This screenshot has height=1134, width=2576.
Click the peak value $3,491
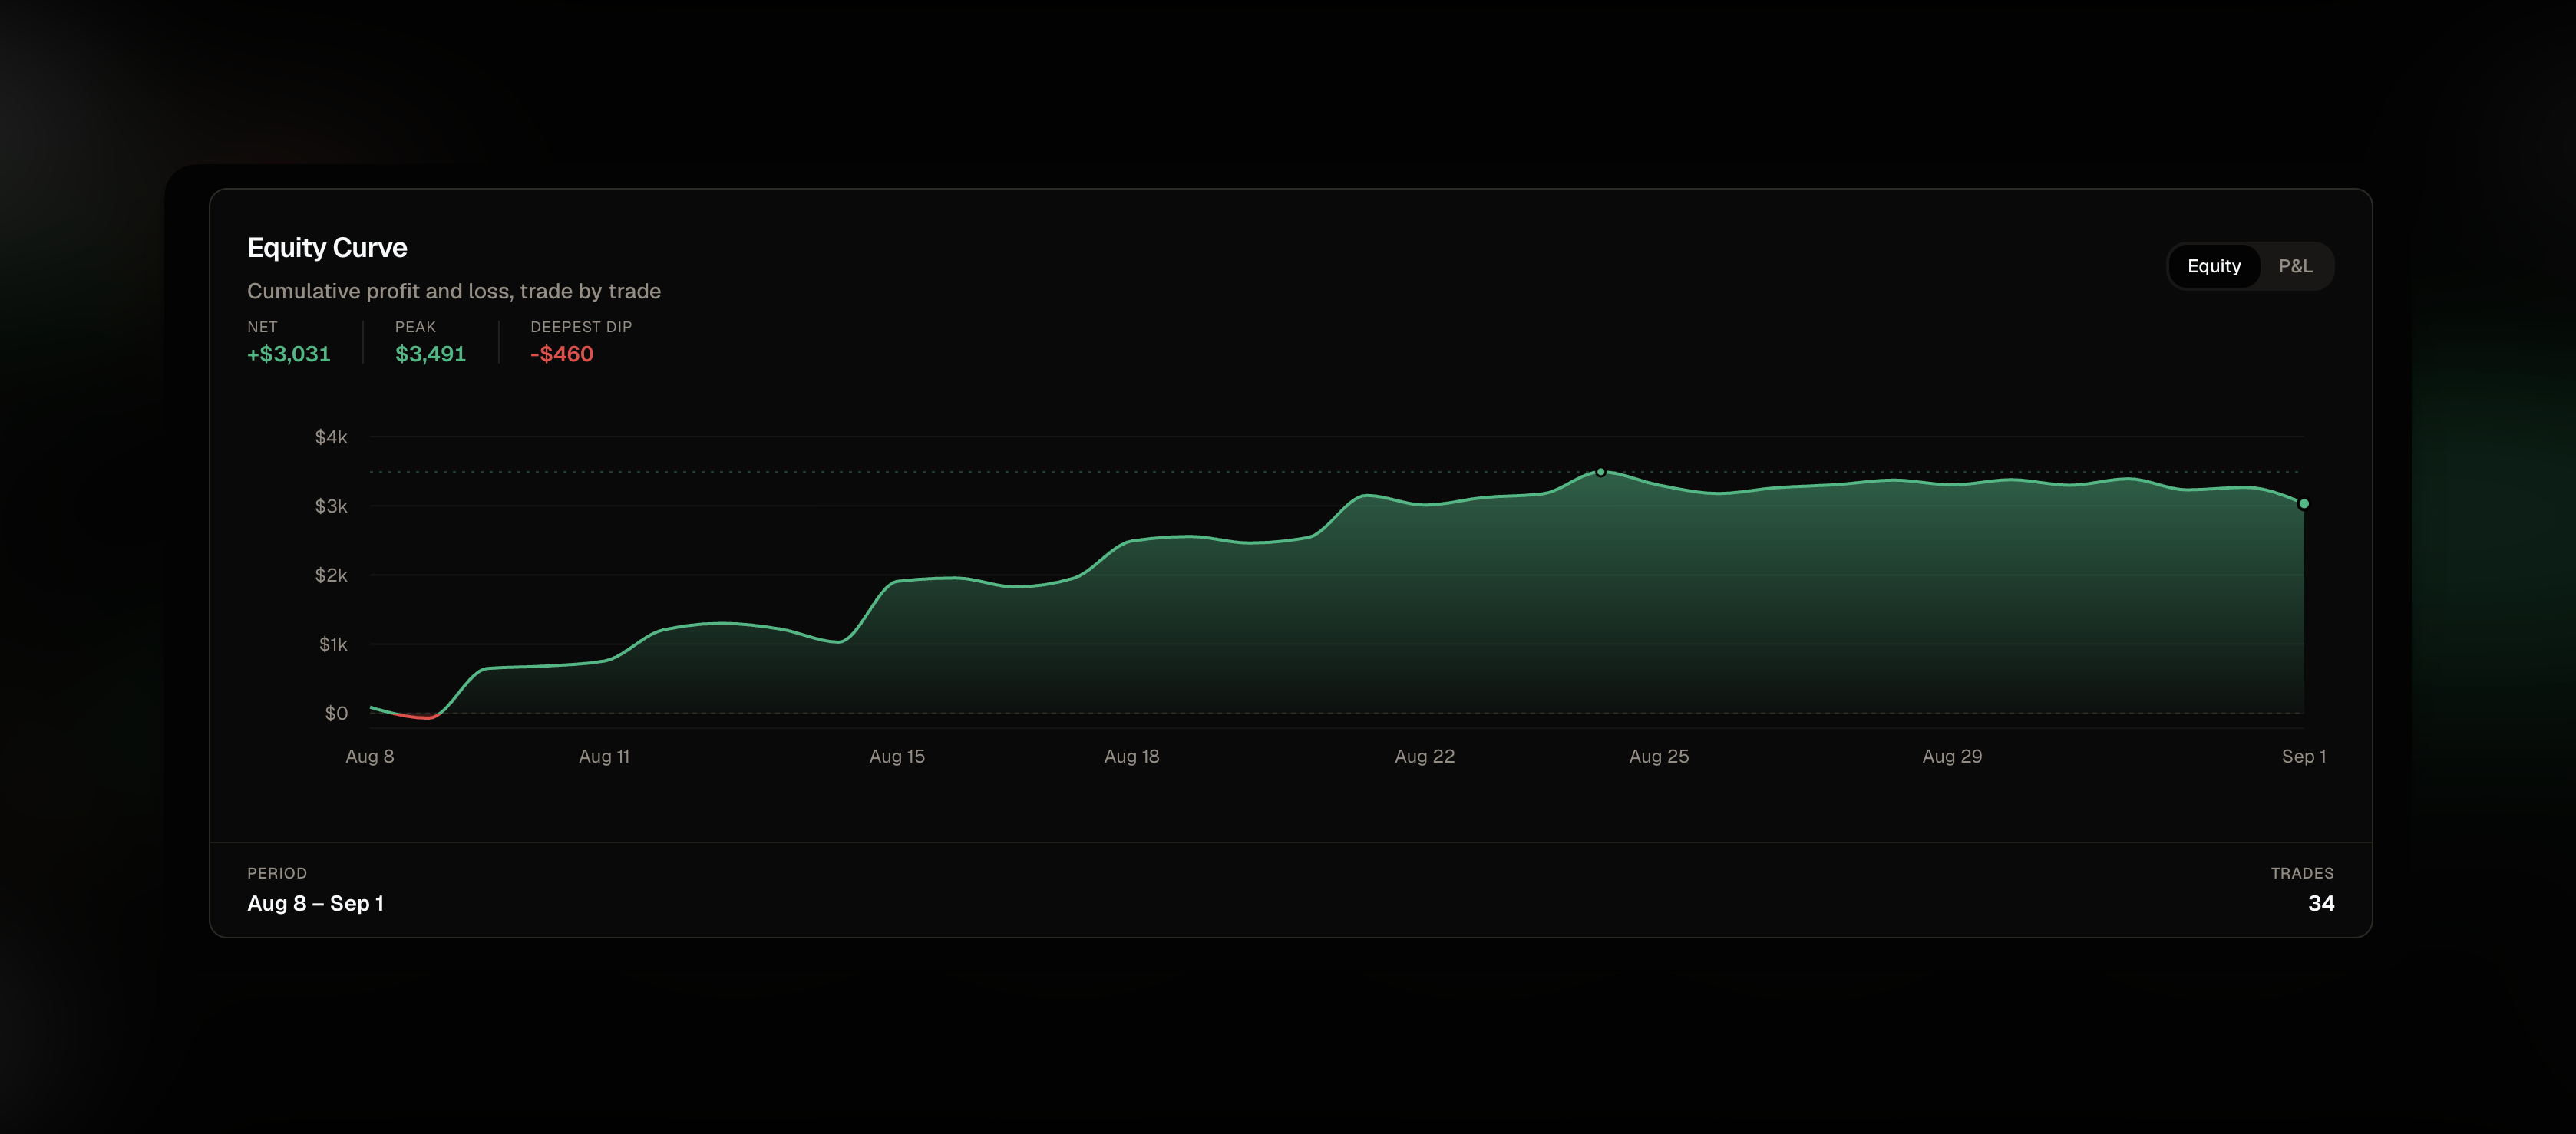[431, 354]
